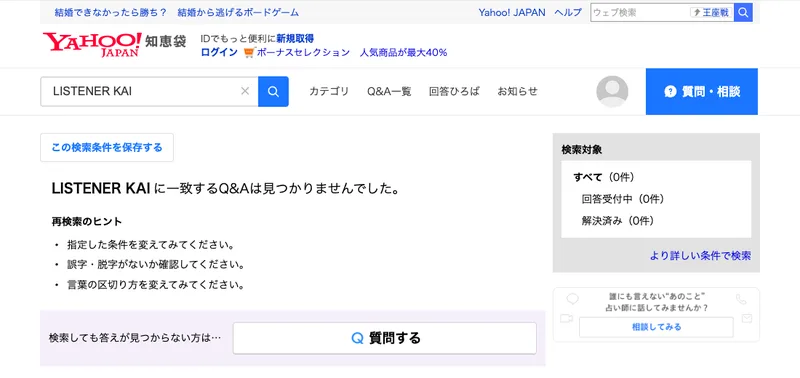Open the 結婚できなかったら勝ち？ promo link

[x=111, y=13]
